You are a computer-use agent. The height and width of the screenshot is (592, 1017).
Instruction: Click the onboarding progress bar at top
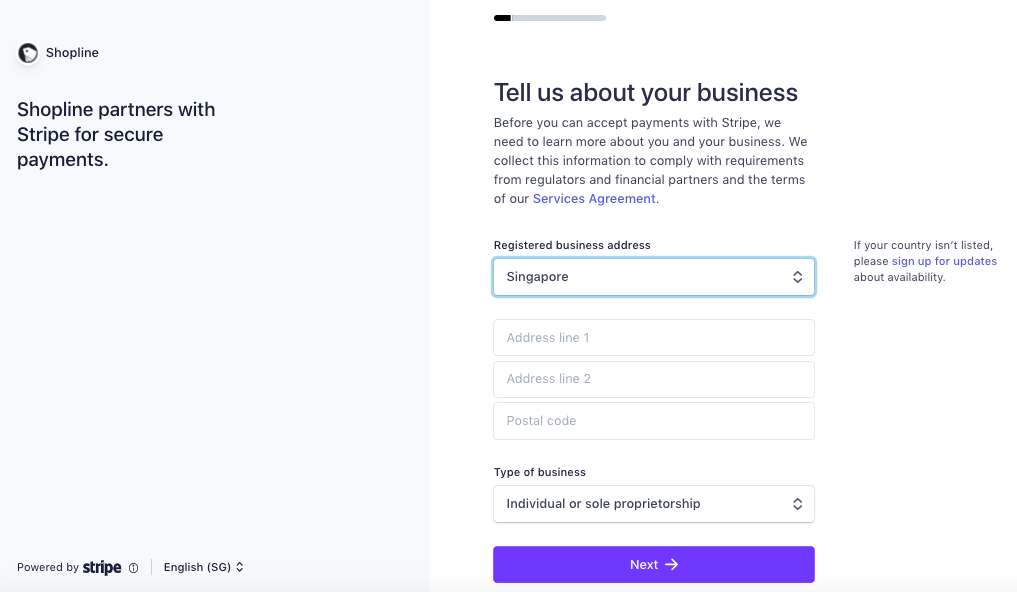[550, 18]
